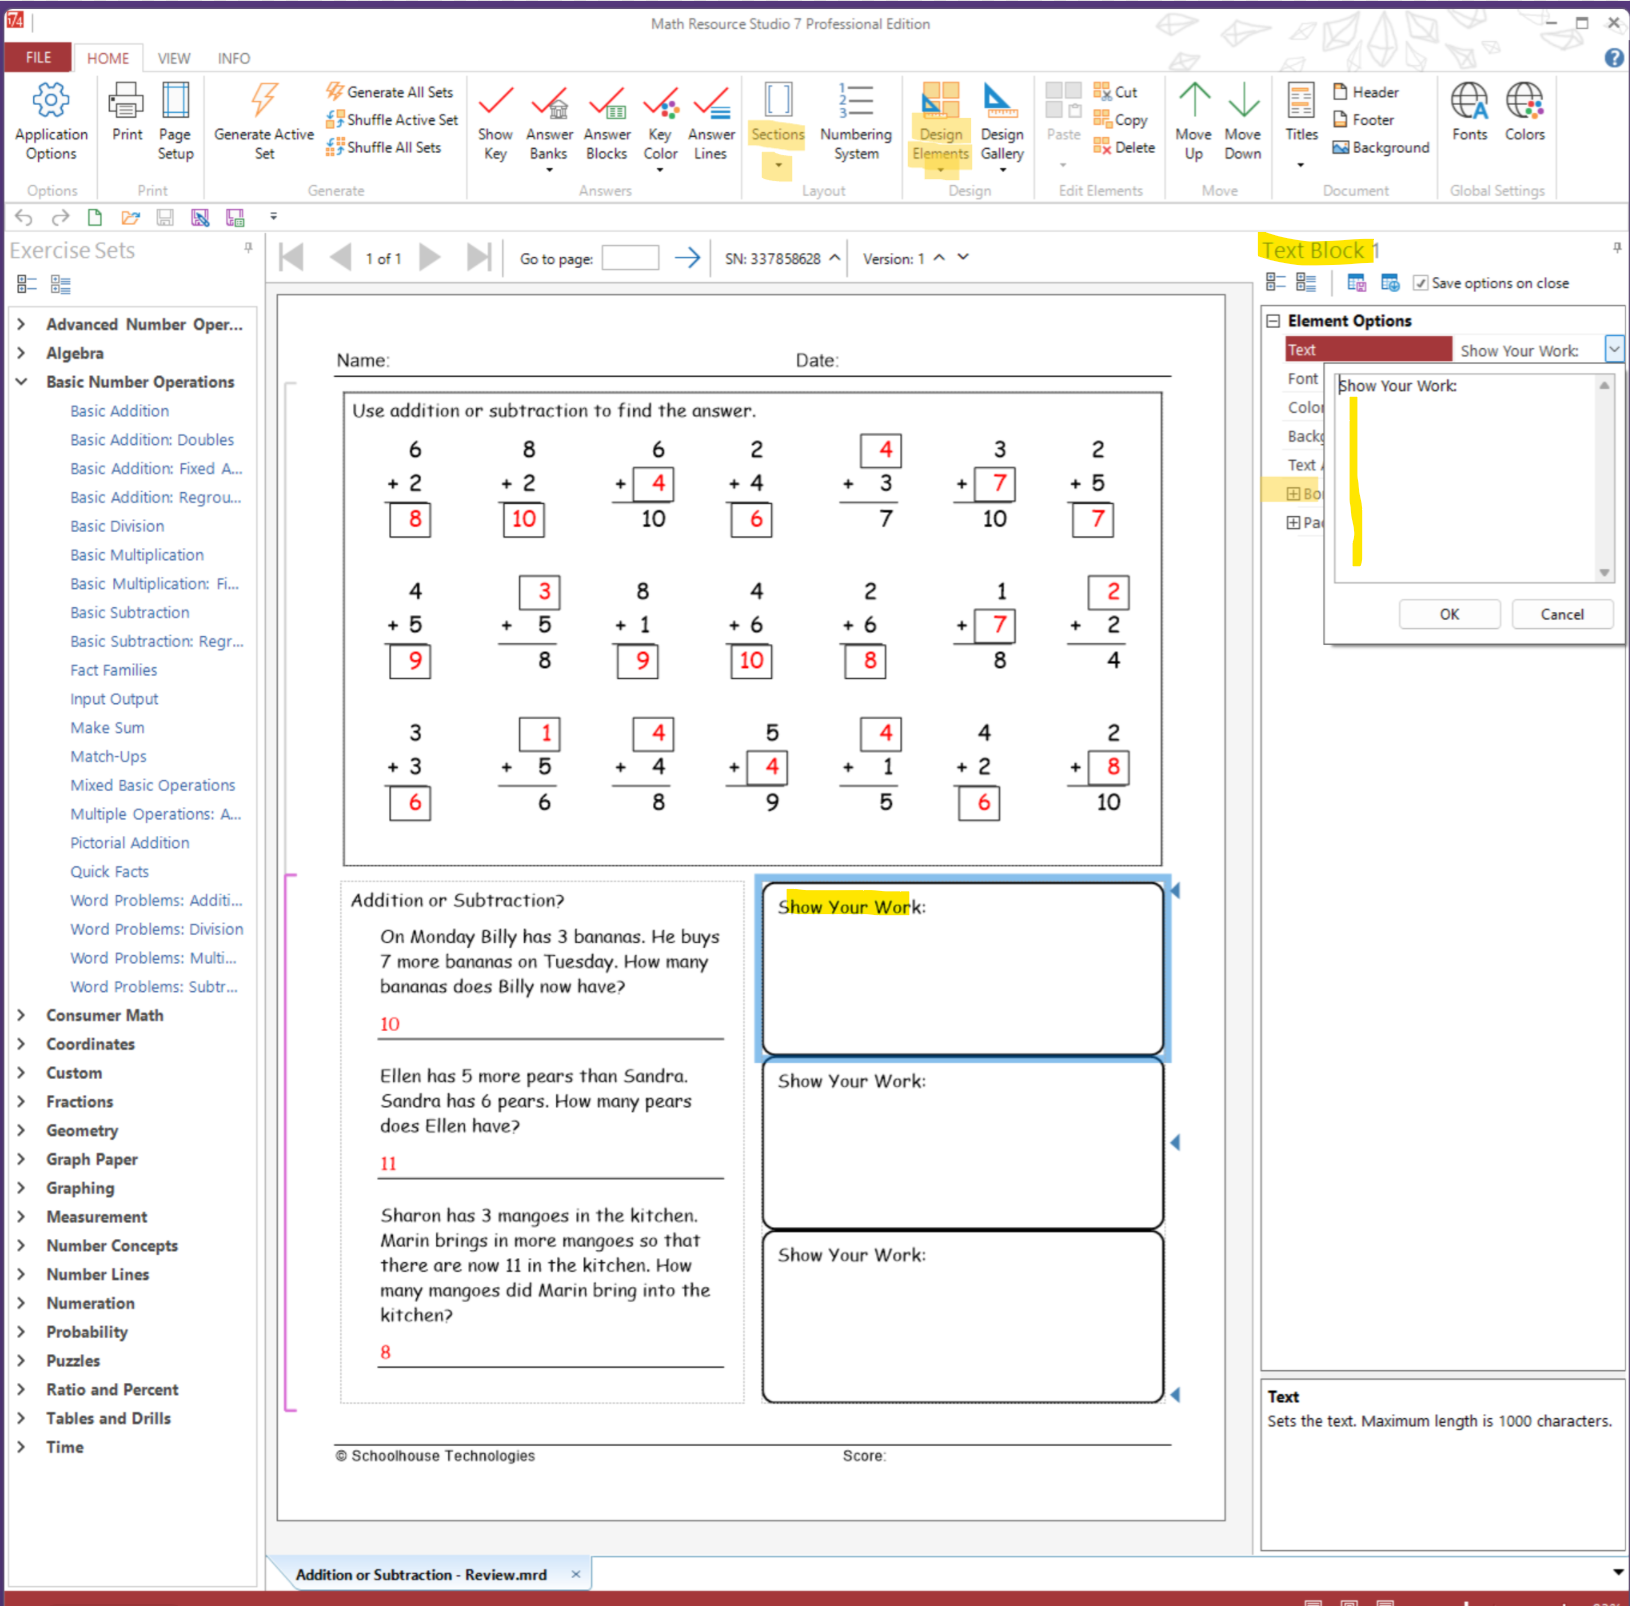Collapse the Basic Number Operations tree
Image resolution: width=1630 pixels, height=1606 pixels.
[21, 382]
